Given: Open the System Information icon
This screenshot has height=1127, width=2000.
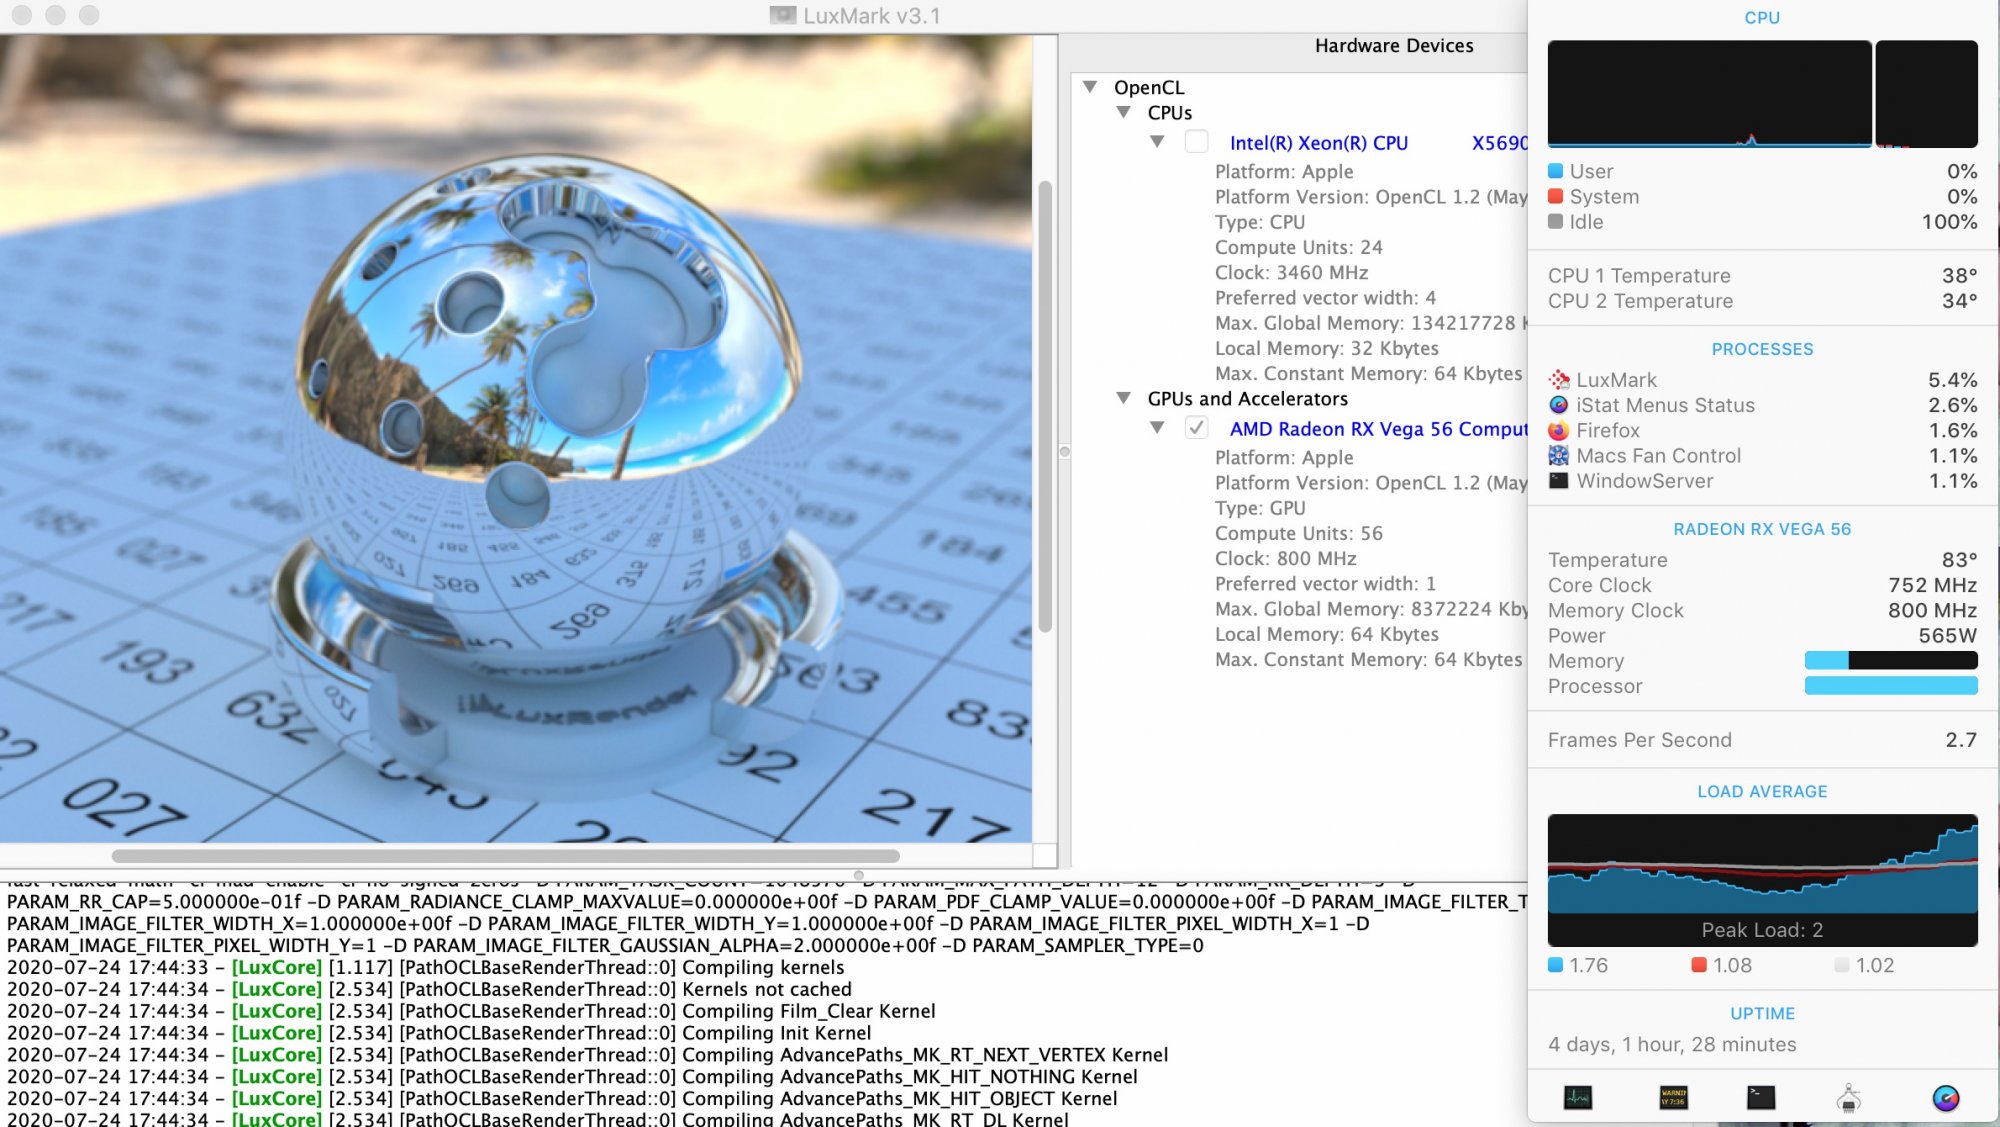Looking at the screenshot, I should pyautogui.click(x=1848, y=1098).
